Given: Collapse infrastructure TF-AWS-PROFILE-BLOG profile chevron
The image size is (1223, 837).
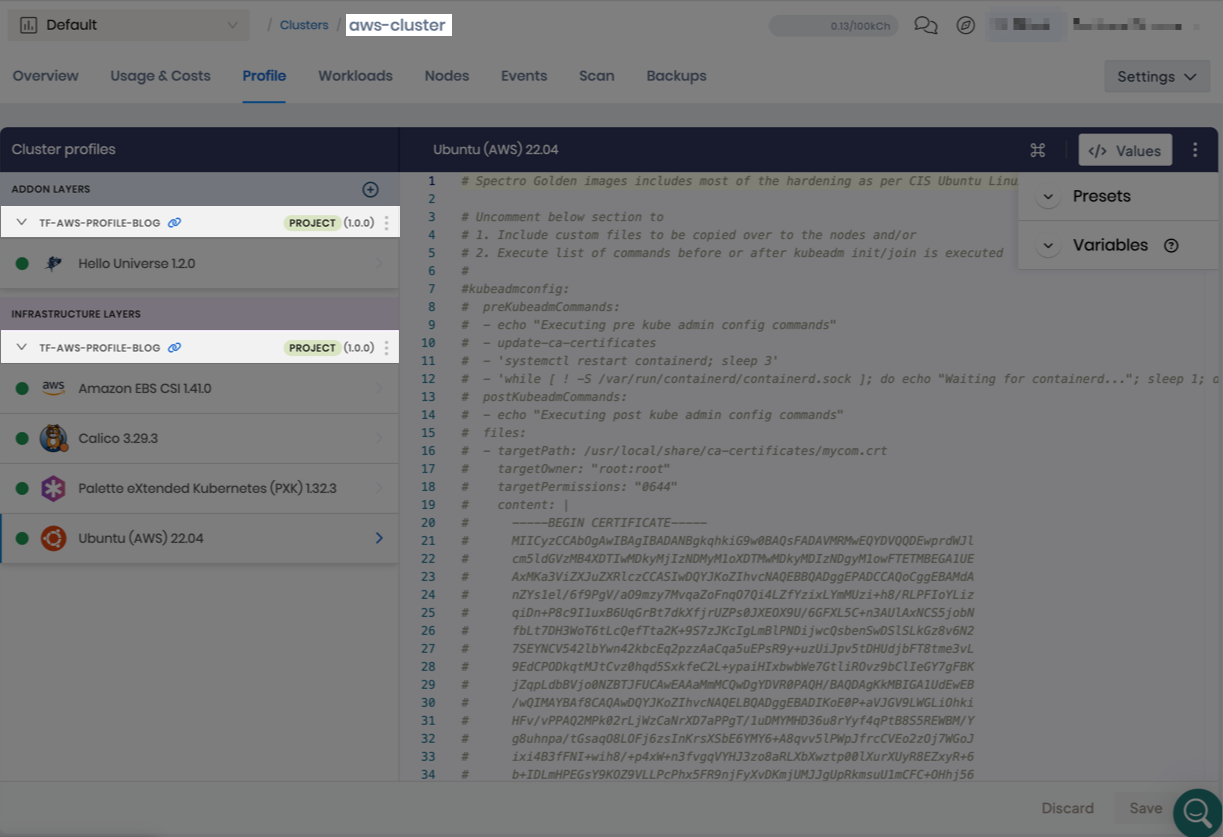Looking at the screenshot, I should (x=22, y=348).
